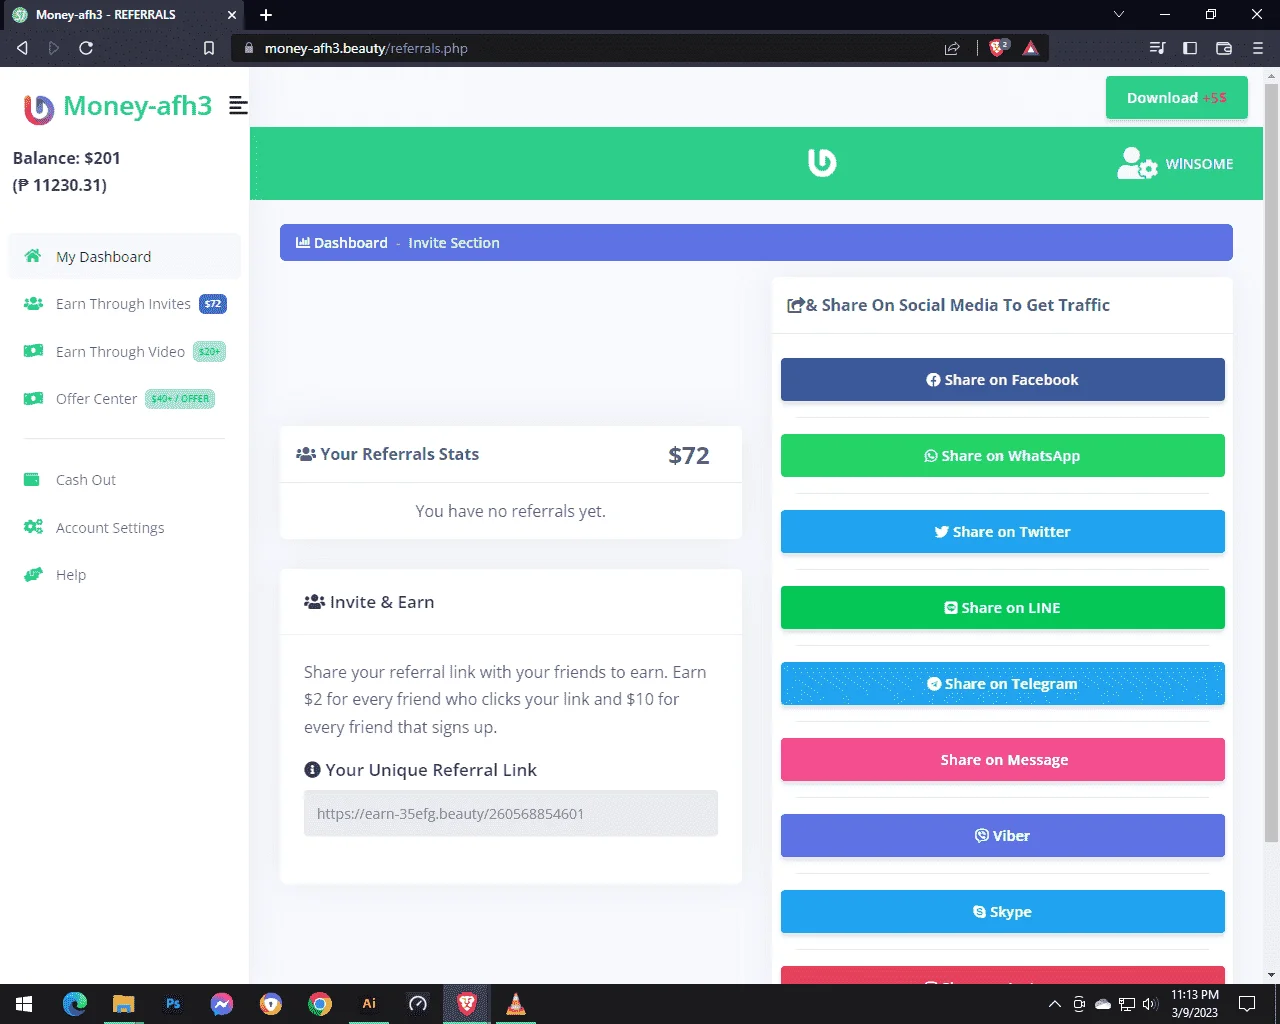1280x1024 pixels.
Task: Open the tab search dropdown arrow
Action: point(1119,14)
